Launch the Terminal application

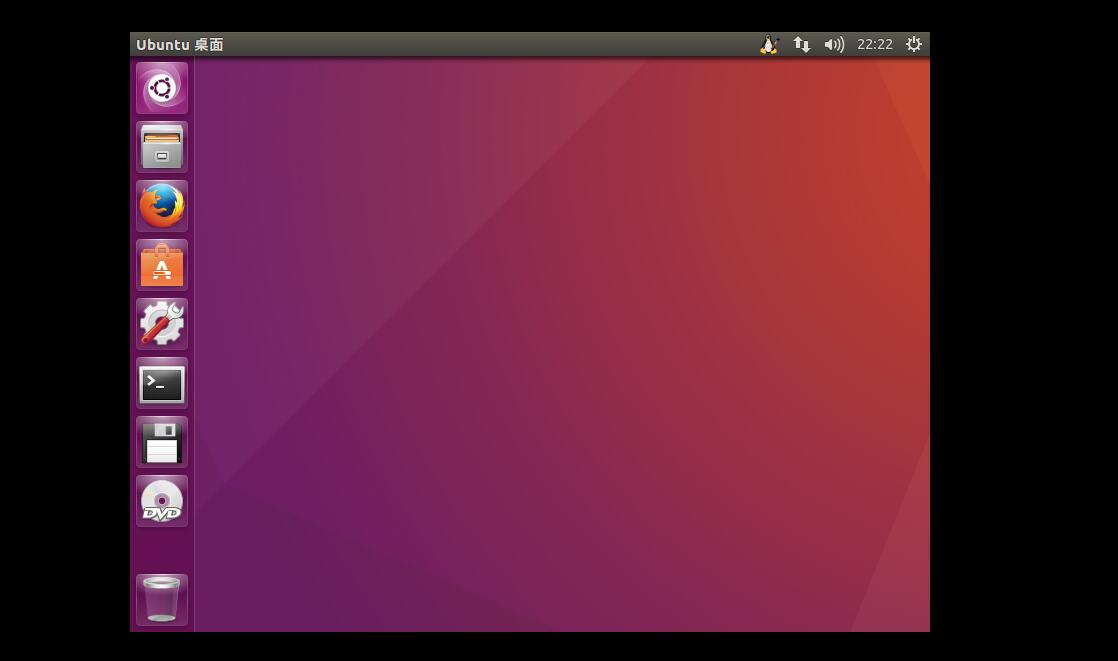click(x=161, y=383)
